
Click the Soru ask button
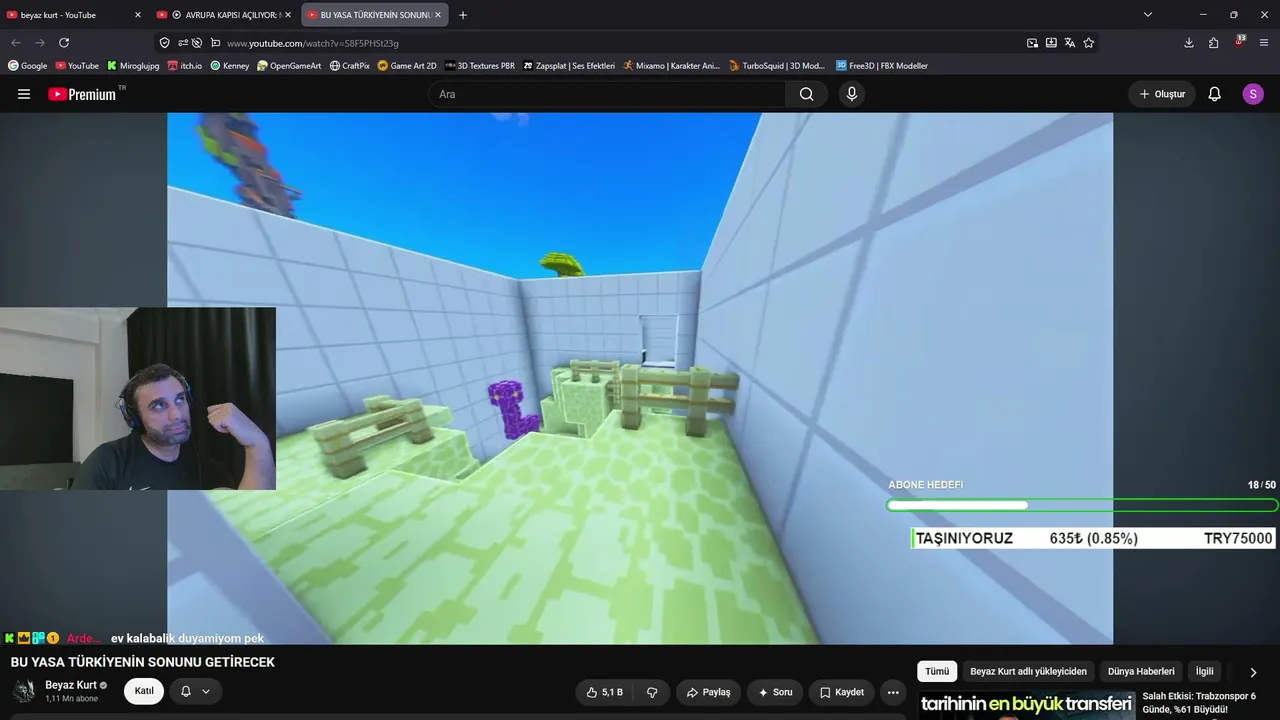(x=775, y=692)
